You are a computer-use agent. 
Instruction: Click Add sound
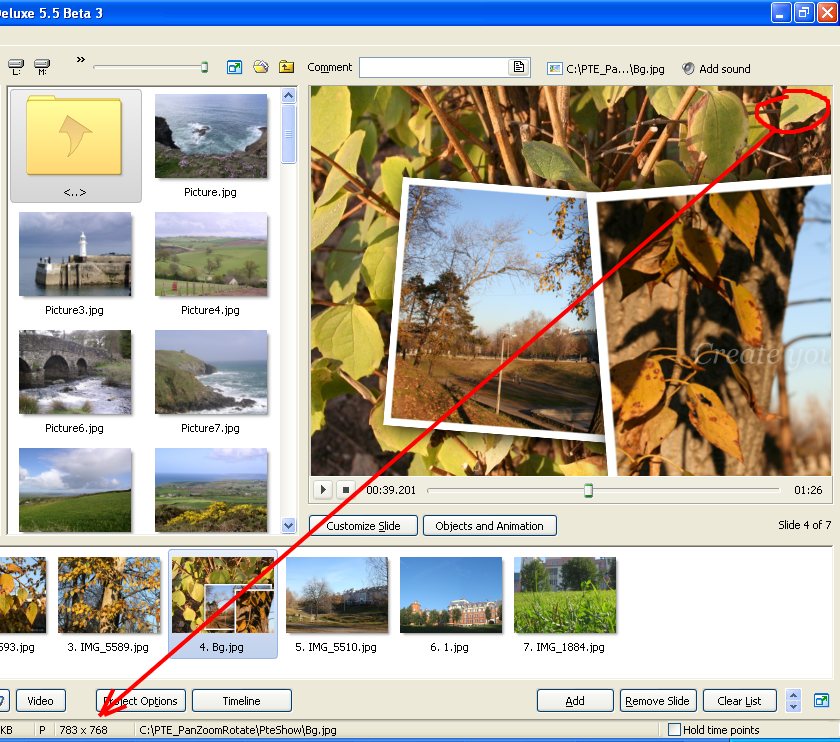pos(716,69)
